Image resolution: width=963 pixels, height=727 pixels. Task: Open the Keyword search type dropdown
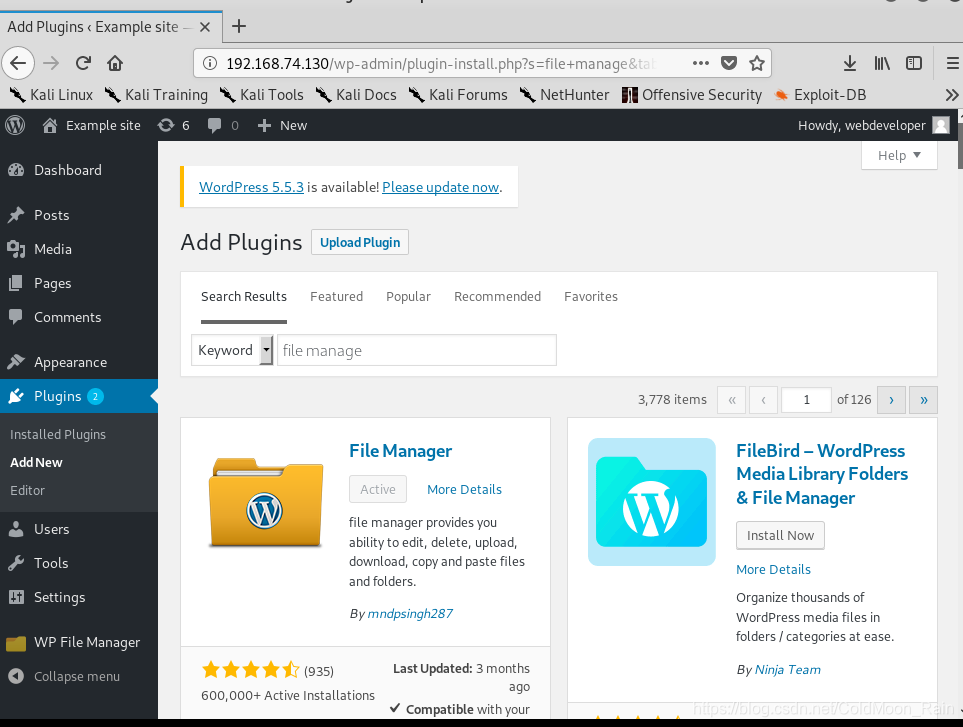(232, 350)
